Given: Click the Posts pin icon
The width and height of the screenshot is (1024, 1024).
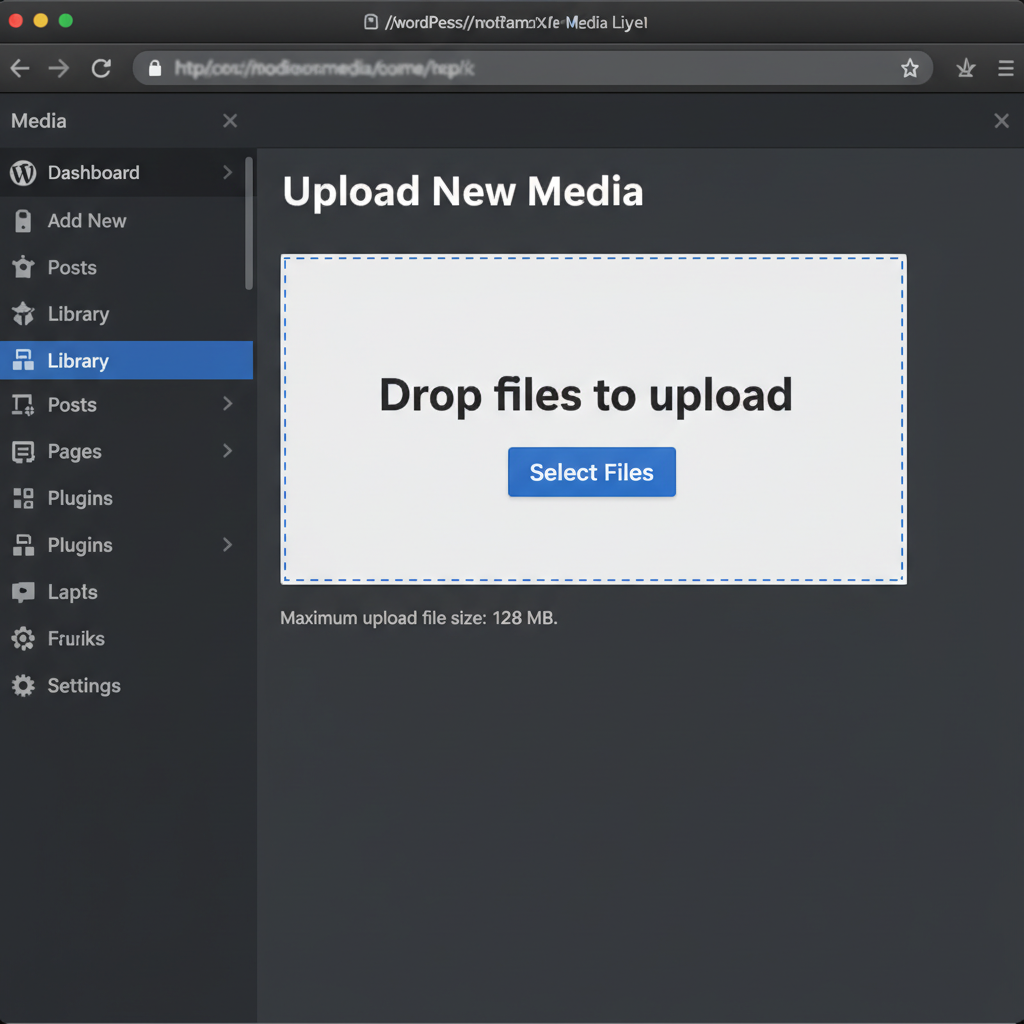Looking at the screenshot, I should (22, 268).
